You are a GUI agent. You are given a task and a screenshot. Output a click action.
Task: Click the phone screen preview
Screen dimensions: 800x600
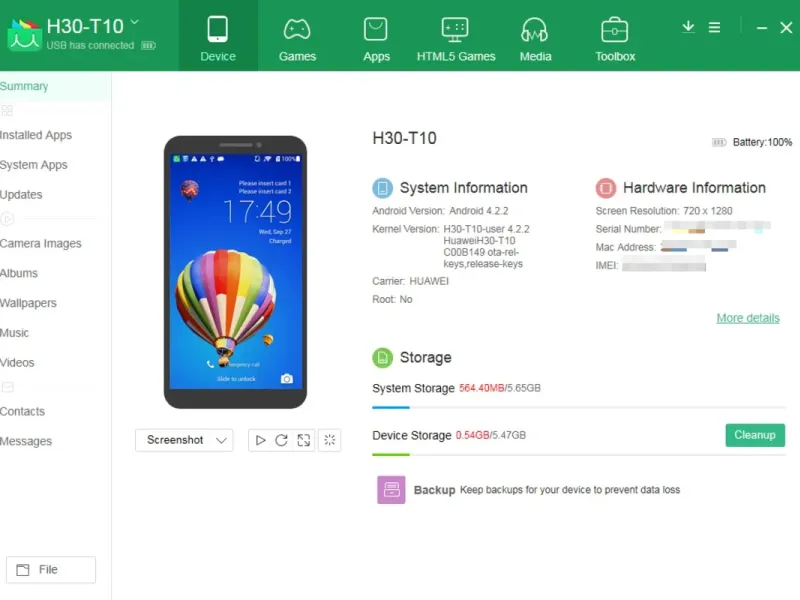click(x=235, y=271)
